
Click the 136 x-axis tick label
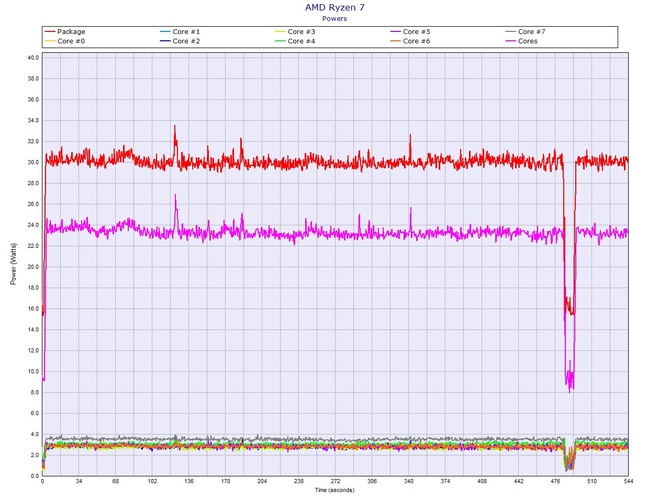[x=189, y=481]
